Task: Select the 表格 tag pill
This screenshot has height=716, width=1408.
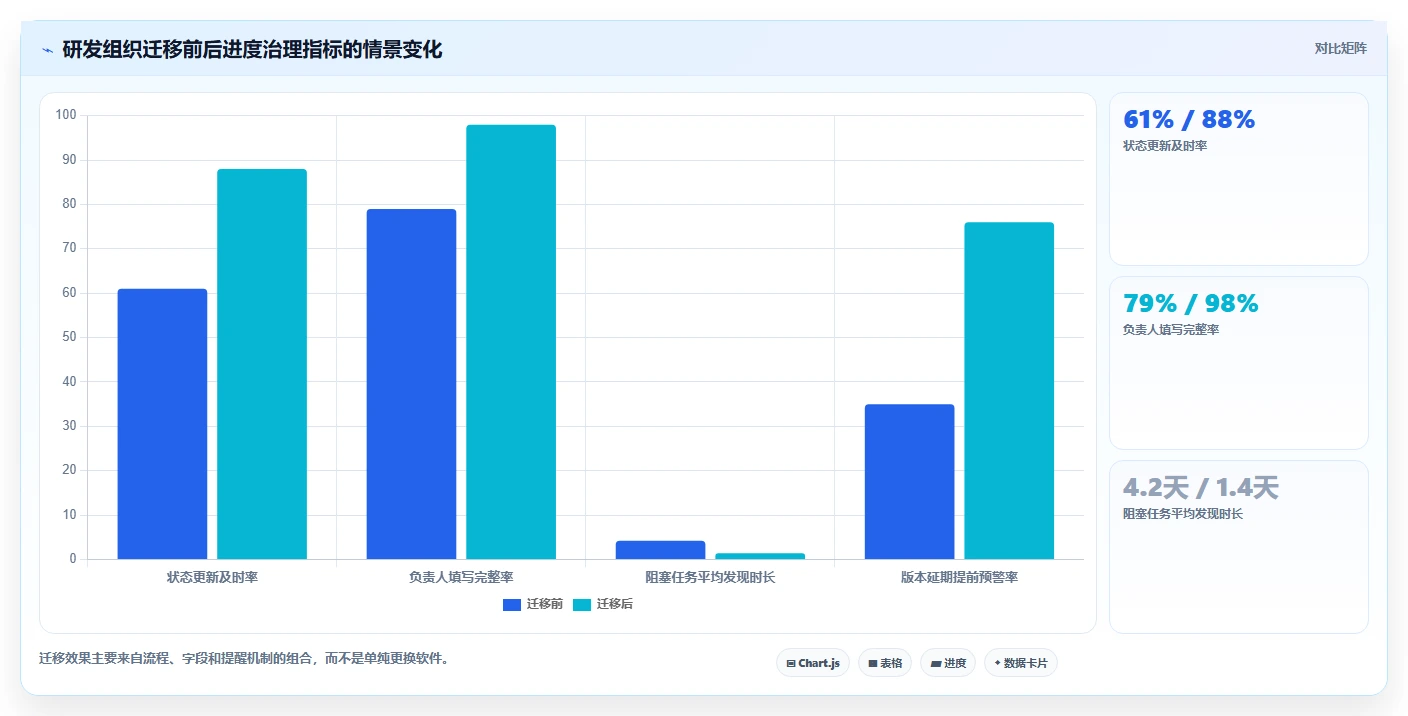Action: click(885, 663)
